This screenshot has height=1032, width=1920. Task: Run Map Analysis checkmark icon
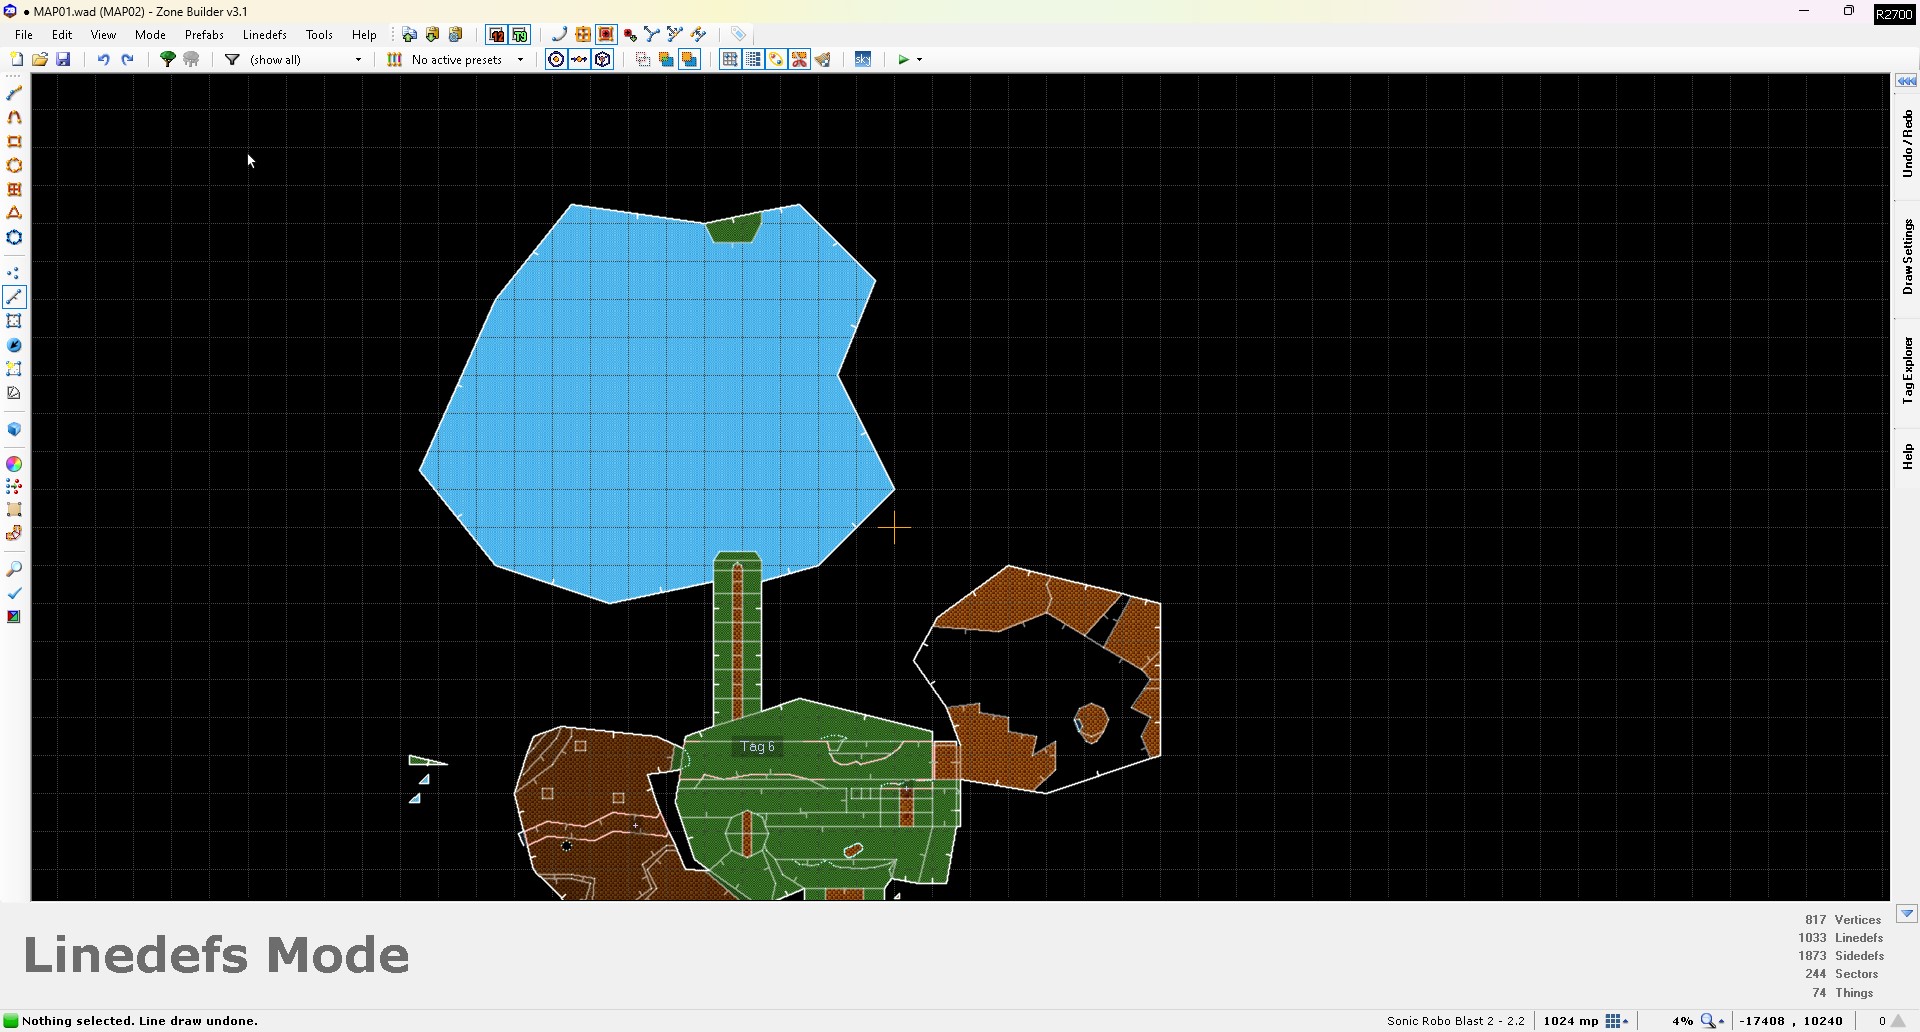tap(14, 593)
